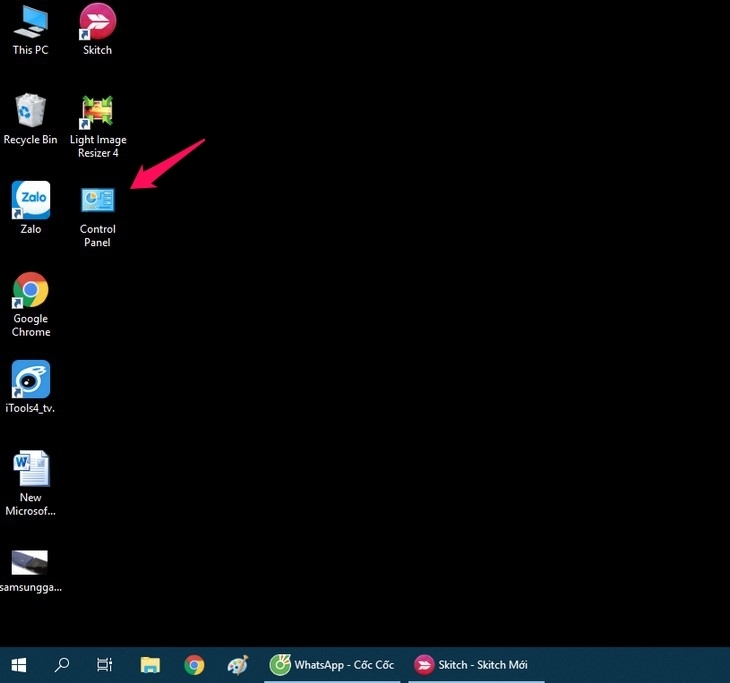Image resolution: width=730 pixels, height=683 pixels.
Task: Select the New Microsoft Word document file
Action: [x=30, y=469]
